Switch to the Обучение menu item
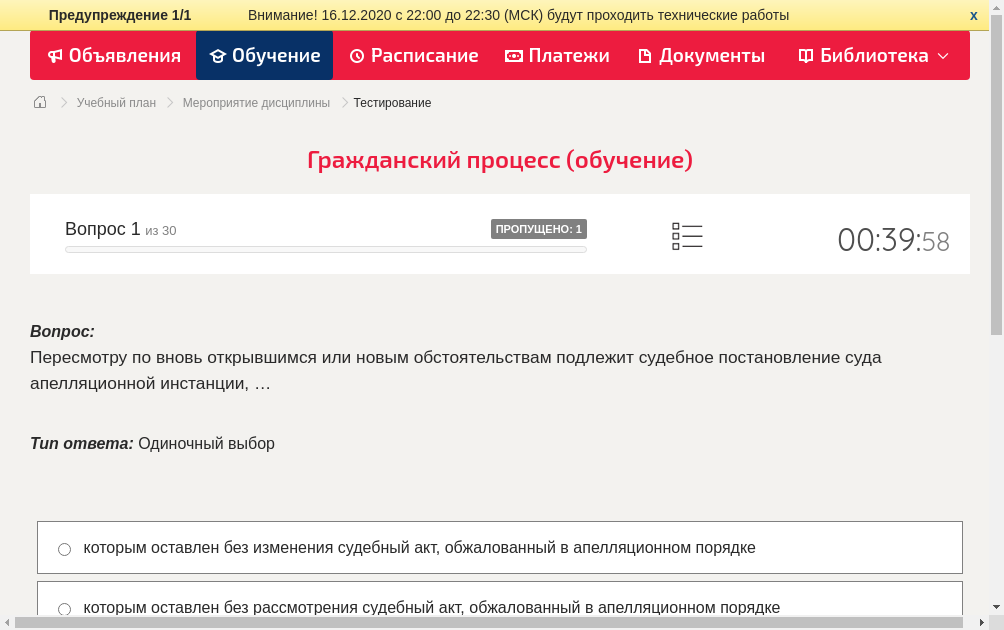Image resolution: width=1004 pixels, height=630 pixels. [264, 56]
